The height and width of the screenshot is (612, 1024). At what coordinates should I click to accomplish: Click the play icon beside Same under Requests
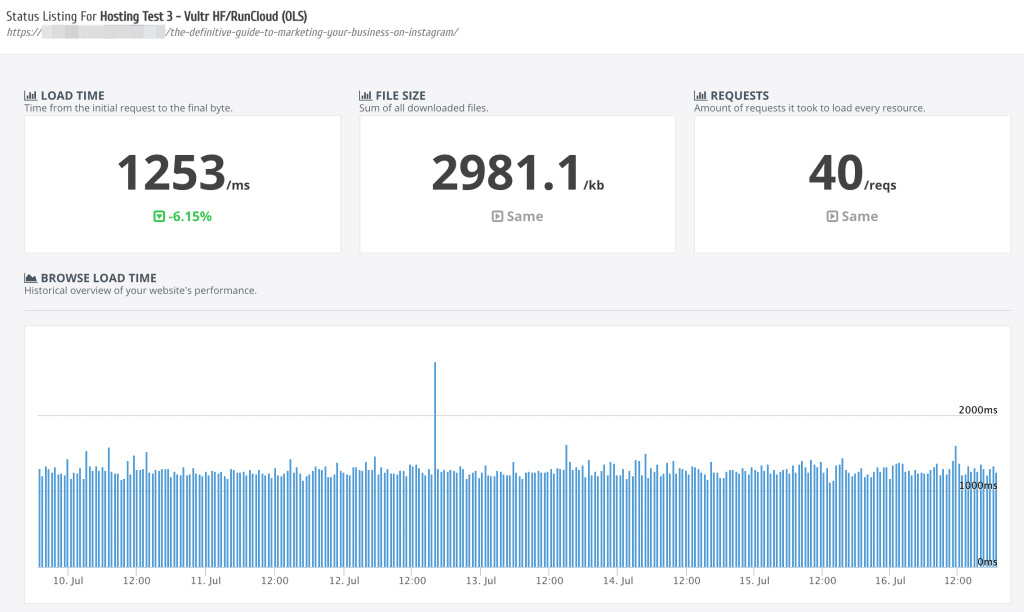point(832,216)
